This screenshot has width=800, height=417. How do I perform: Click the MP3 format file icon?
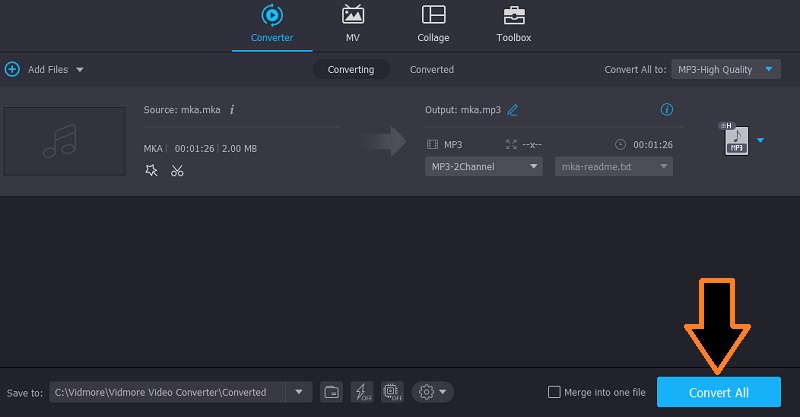point(735,140)
